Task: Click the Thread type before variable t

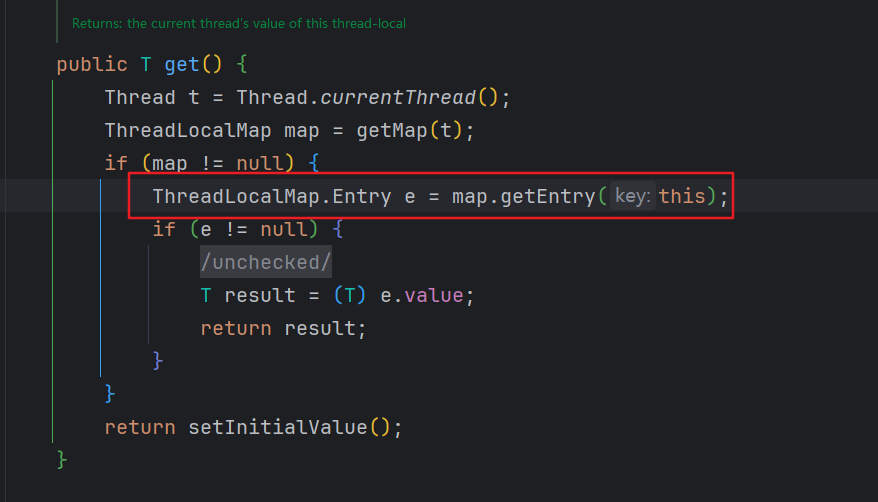Action: 140,98
